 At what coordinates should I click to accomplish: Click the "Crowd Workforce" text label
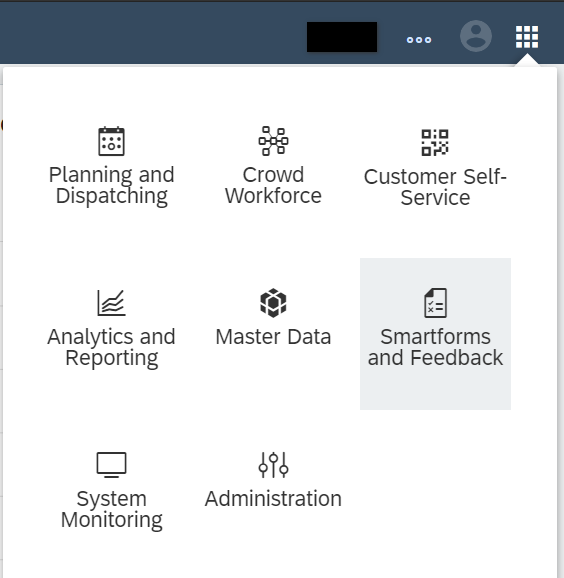coord(273,185)
